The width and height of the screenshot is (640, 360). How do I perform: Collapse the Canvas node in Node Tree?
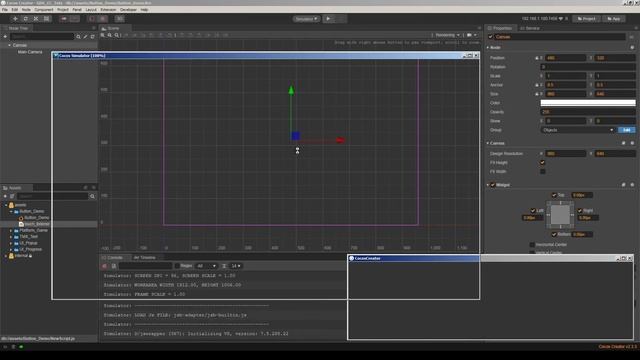click(x=9, y=45)
